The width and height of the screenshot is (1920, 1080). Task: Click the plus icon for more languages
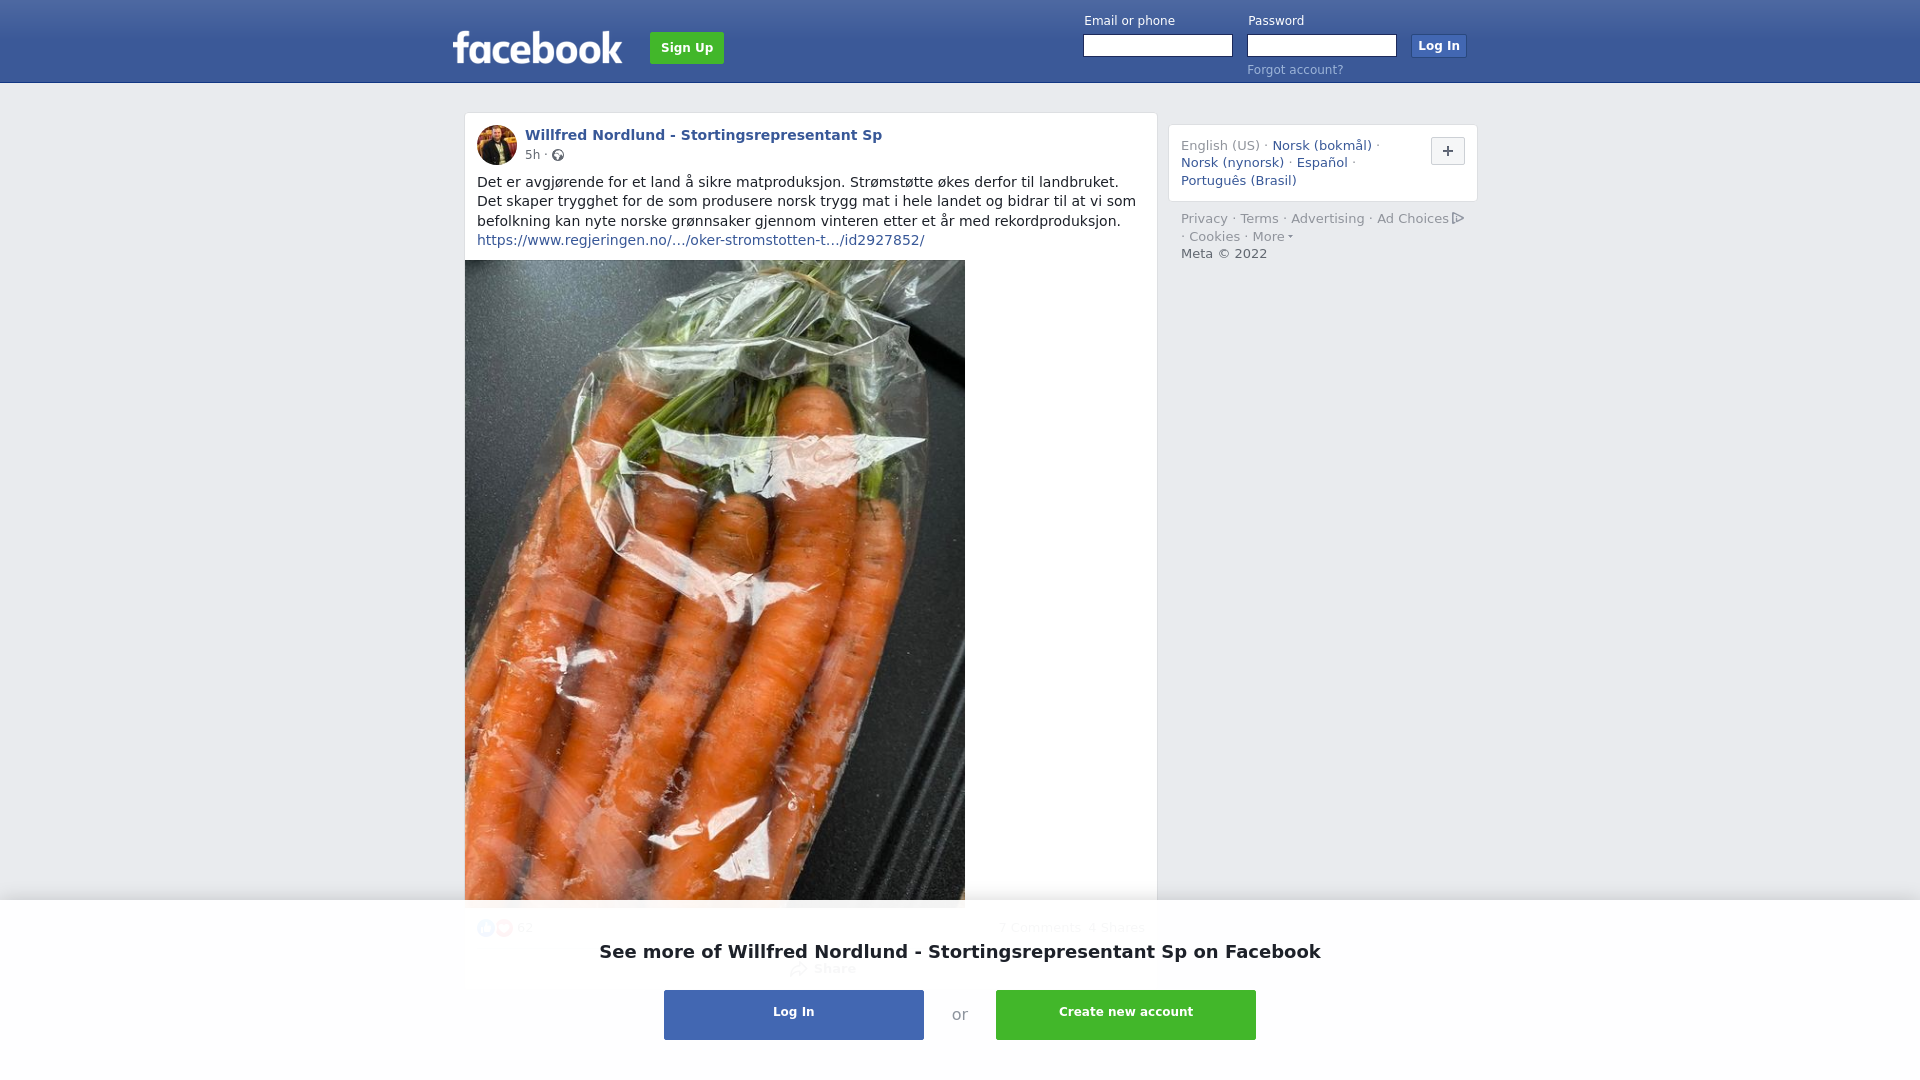point(1448,151)
